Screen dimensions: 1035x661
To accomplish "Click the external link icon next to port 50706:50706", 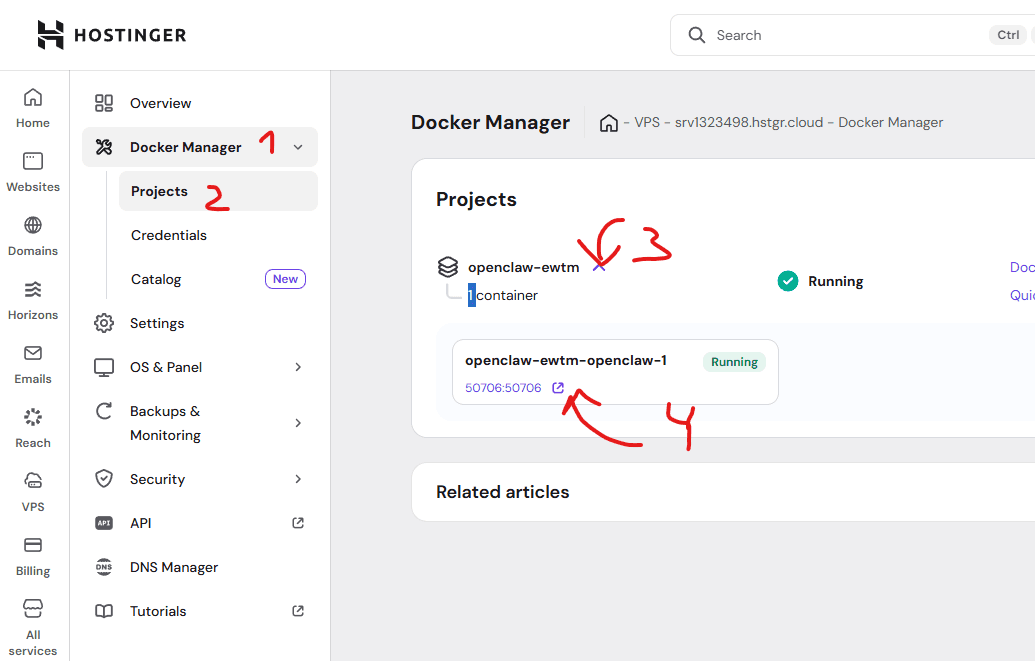I will 558,388.
